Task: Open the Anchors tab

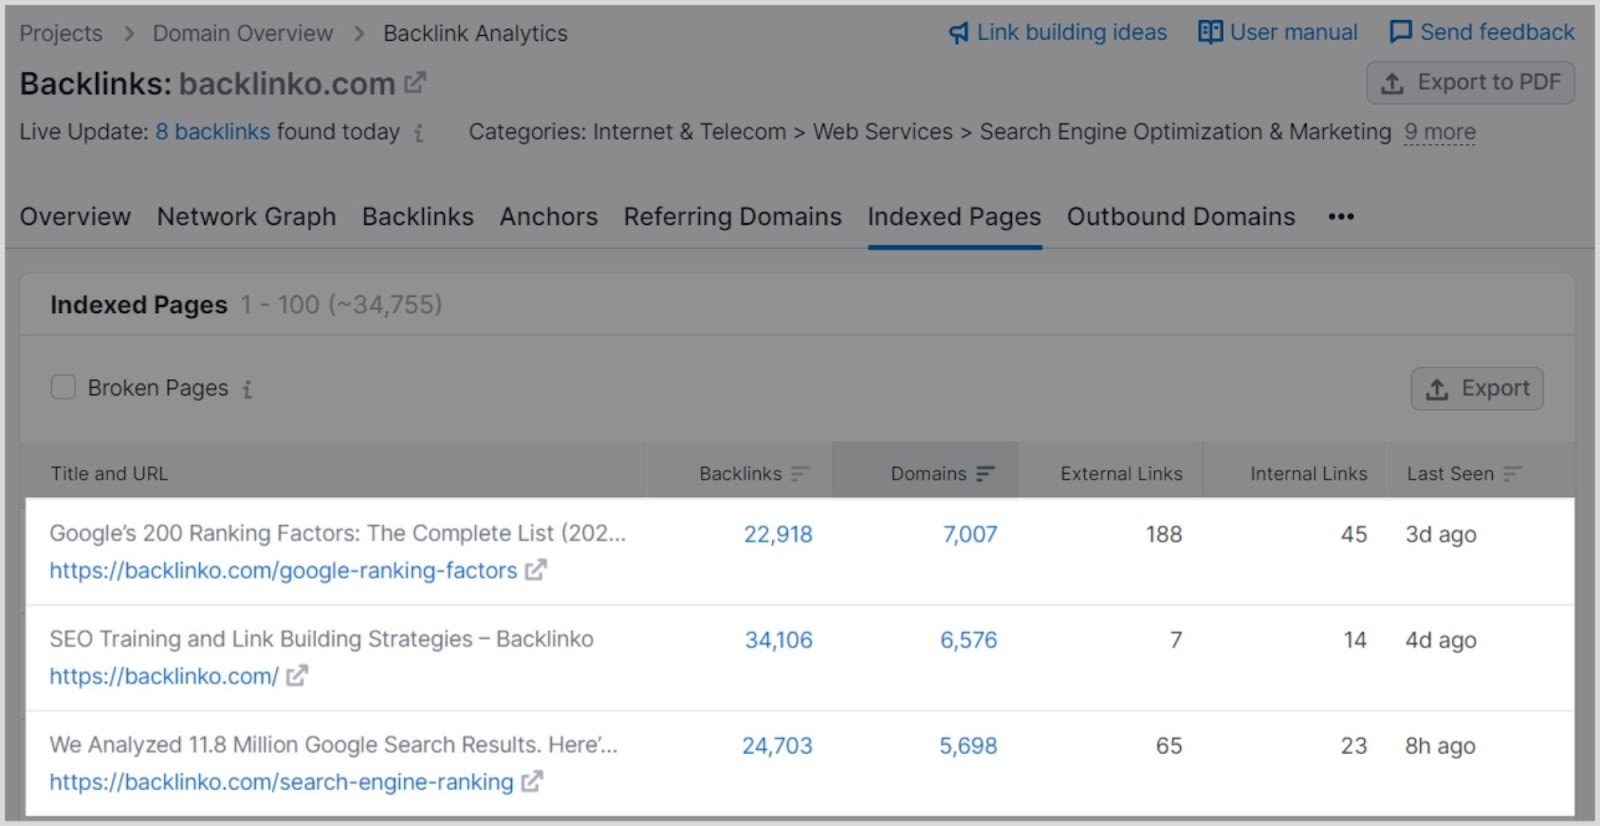Action: [548, 217]
